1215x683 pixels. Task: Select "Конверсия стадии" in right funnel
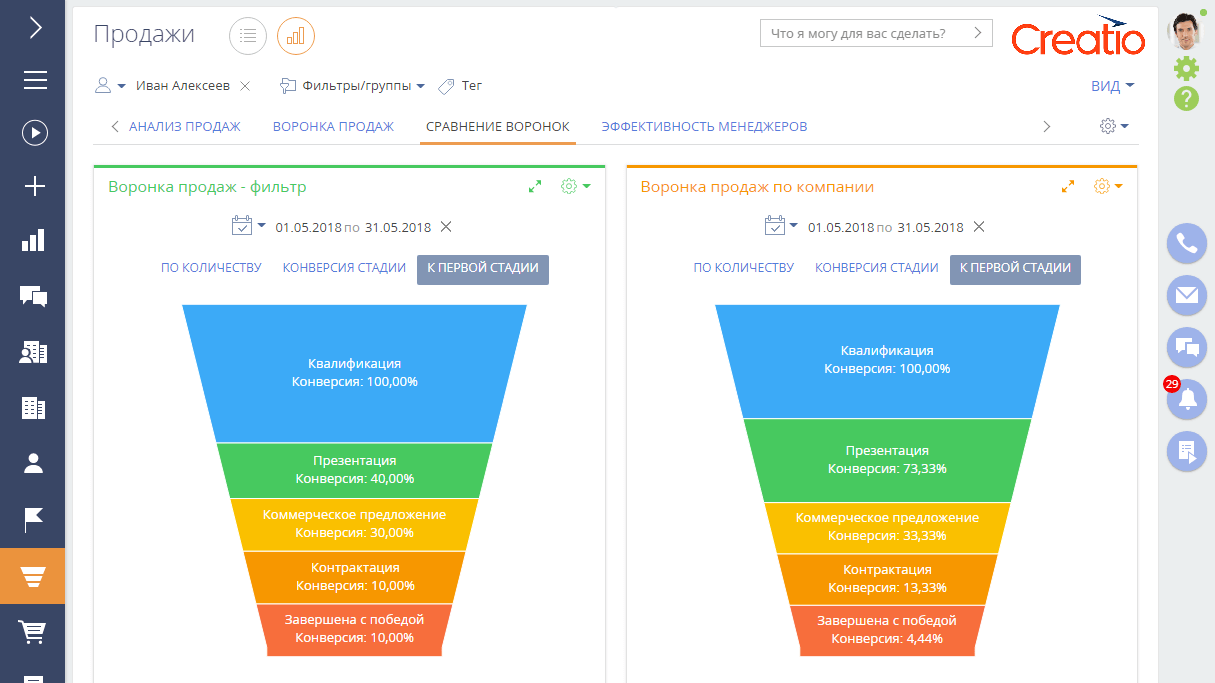pyautogui.click(x=877, y=268)
